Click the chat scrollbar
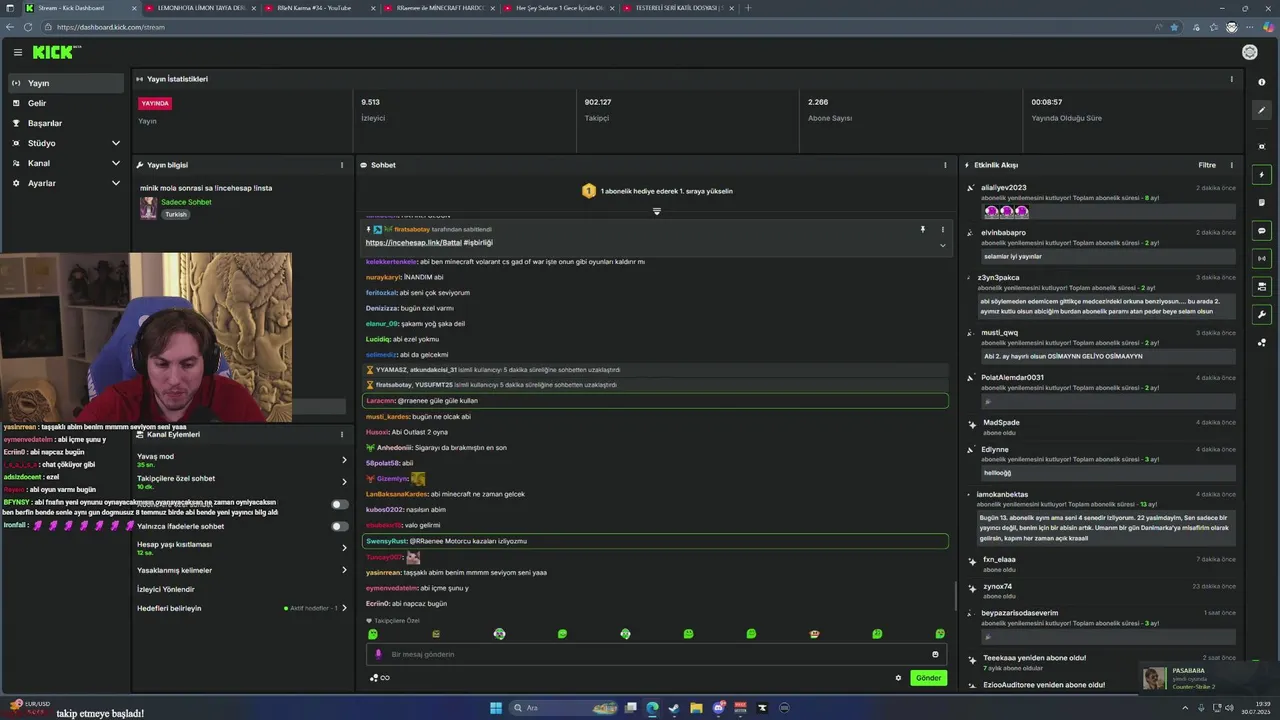This screenshot has width=1280, height=720. coord(956,596)
